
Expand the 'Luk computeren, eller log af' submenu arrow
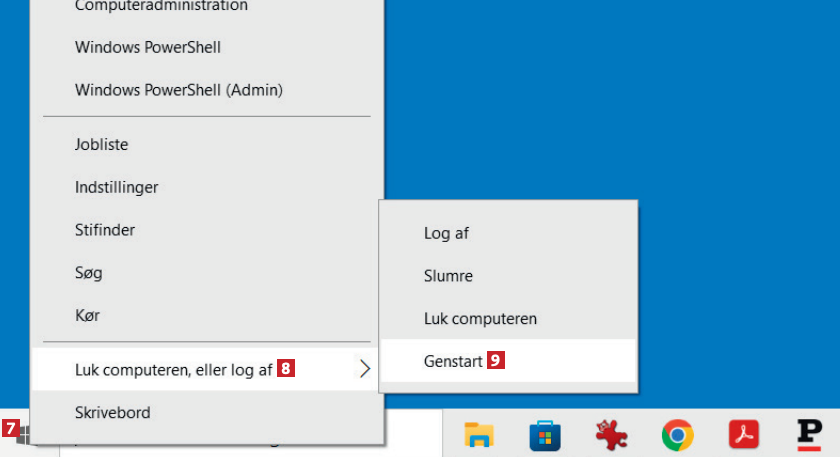pyautogui.click(x=364, y=369)
